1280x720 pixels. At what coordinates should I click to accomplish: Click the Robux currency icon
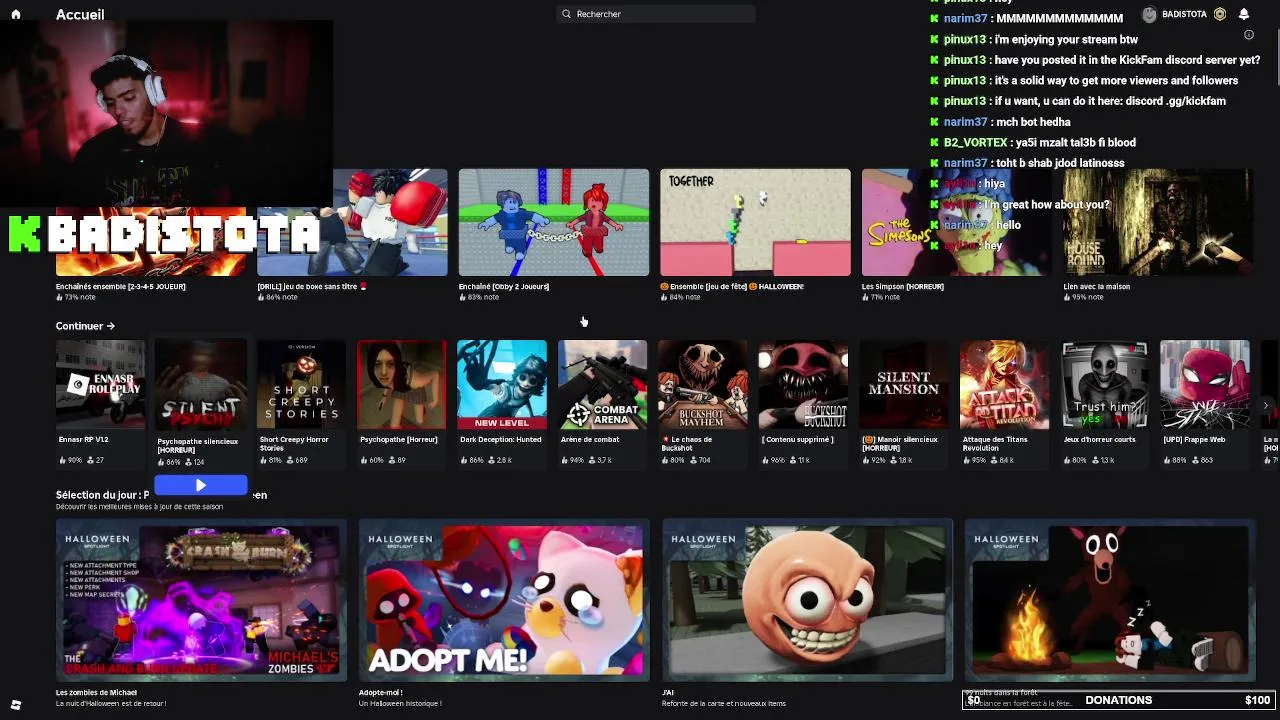click(1220, 14)
